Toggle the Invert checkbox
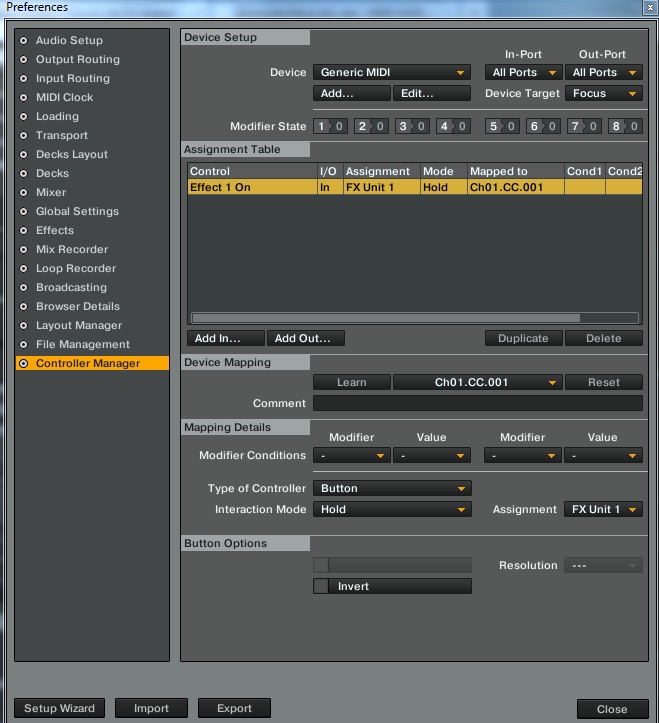This screenshot has height=723, width=659. pos(321,586)
